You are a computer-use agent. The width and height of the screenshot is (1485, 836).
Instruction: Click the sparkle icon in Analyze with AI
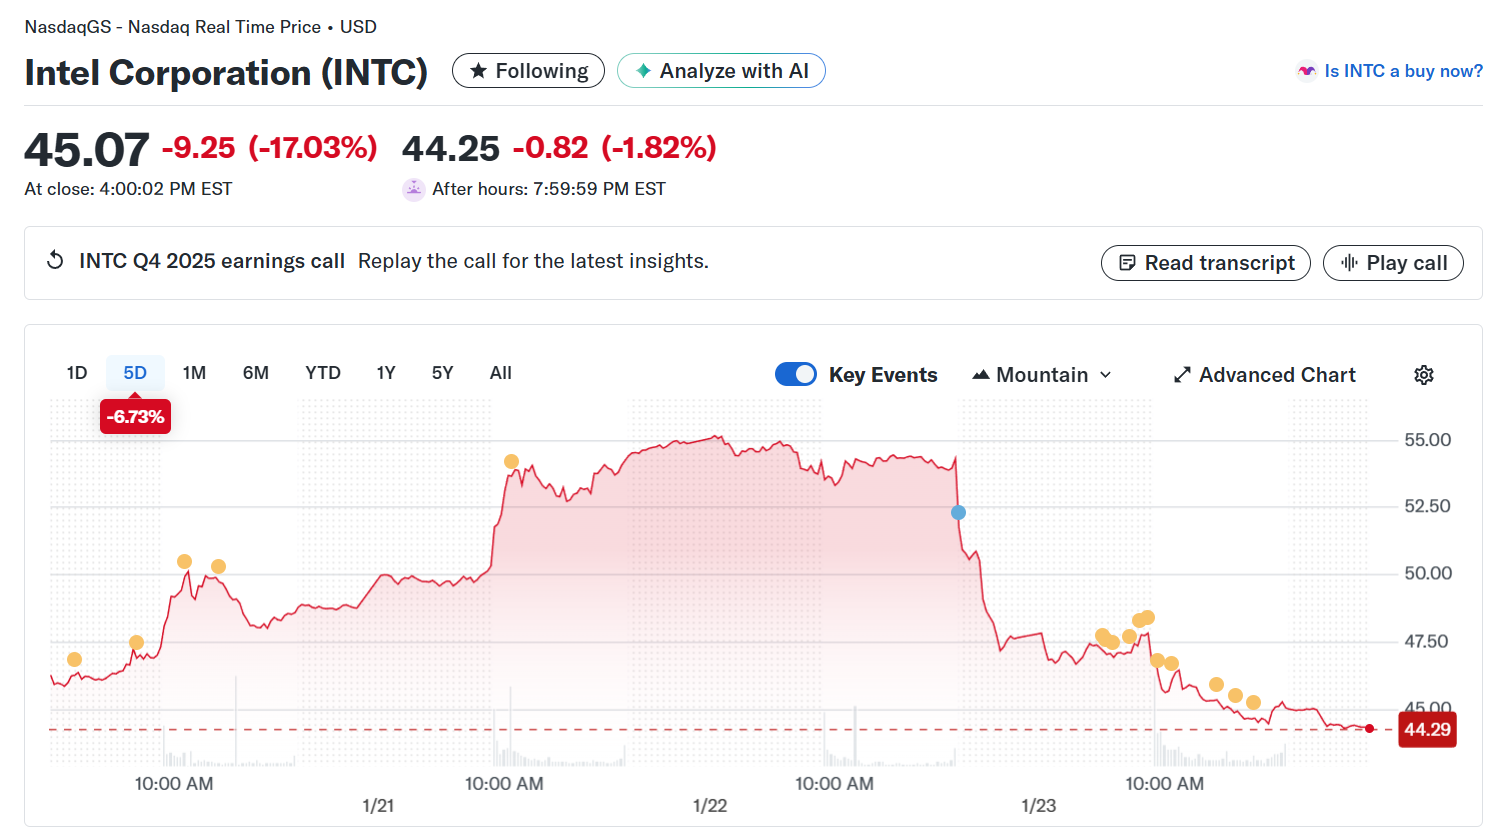[644, 71]
